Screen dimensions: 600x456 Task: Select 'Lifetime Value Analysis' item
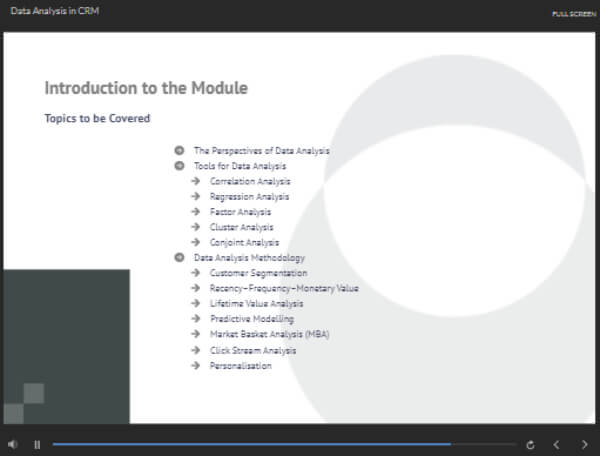pos(256,304)
